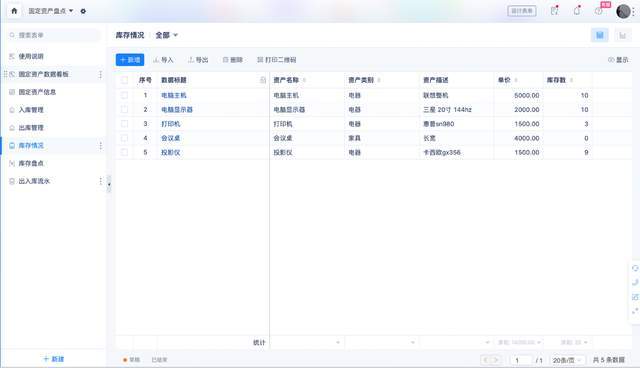
Task: Open 使用说明 in the sidebar
Action: (x=31, y=56)
